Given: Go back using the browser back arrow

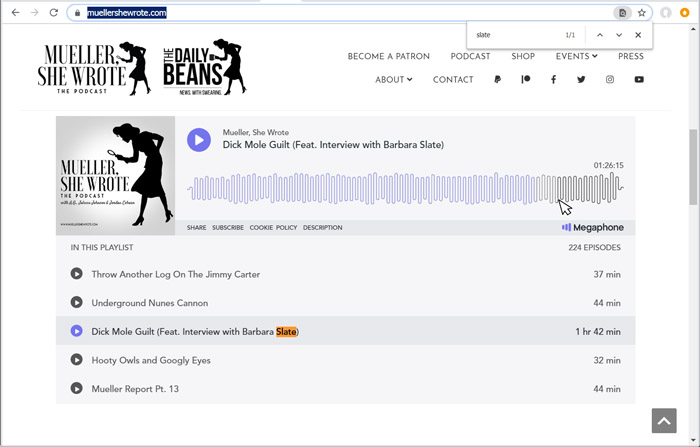Looking at the screenshot, I should [15, 13].
